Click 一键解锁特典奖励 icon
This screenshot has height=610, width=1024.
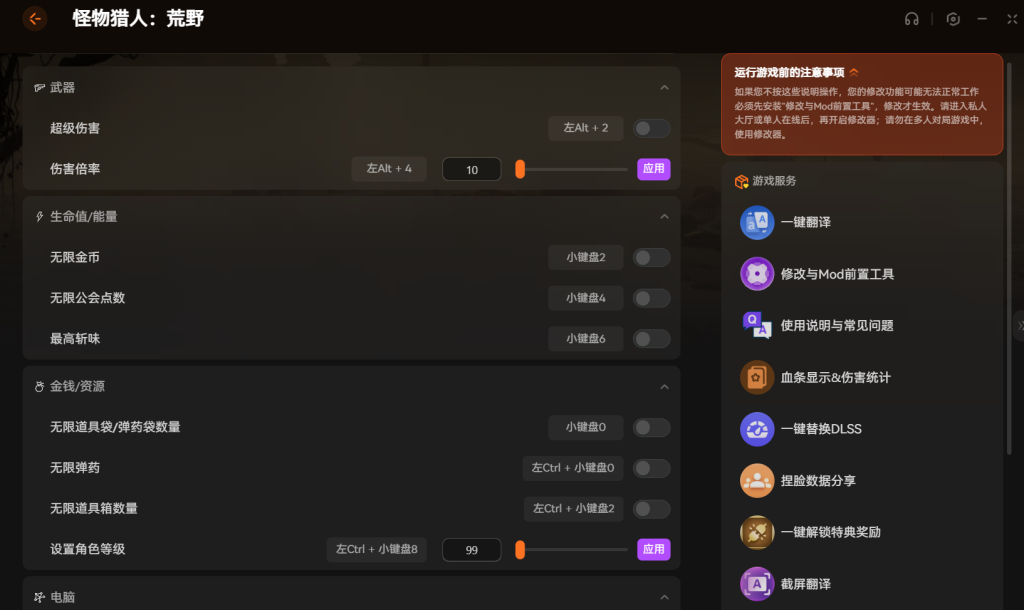tap(757, 532)
